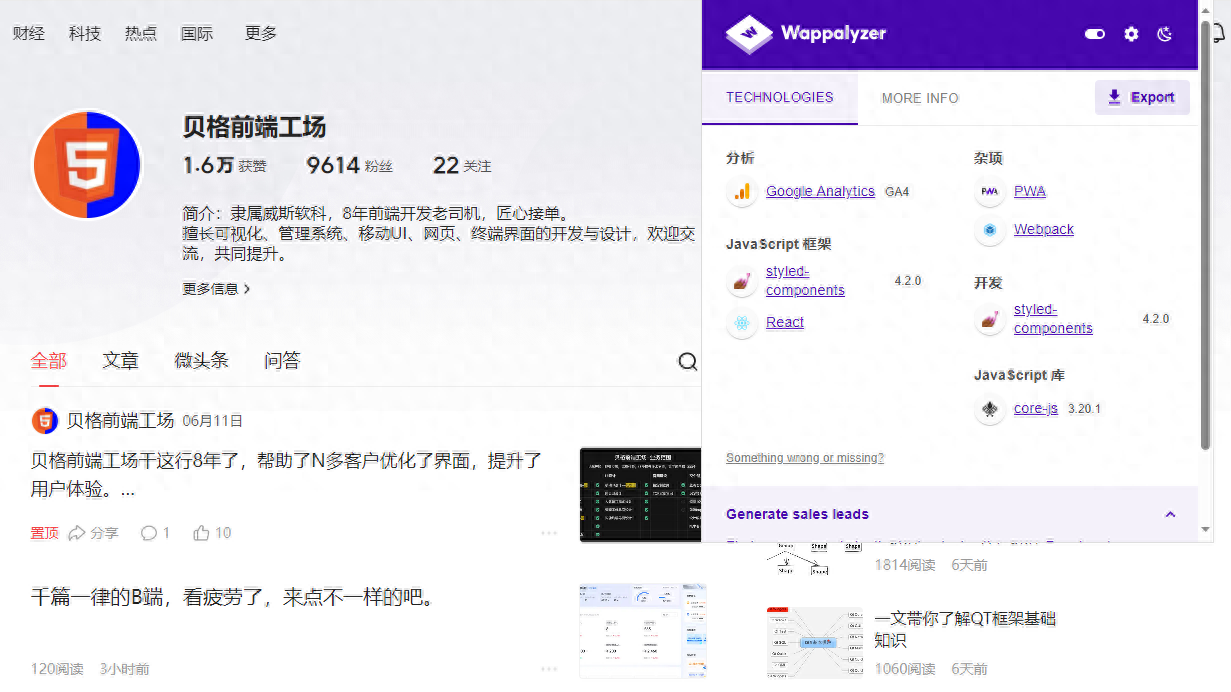Viewport: 1231px width, 692px height.
Task: Click styled-components icon under JavaScript 框架
Action: coord(742,284)
